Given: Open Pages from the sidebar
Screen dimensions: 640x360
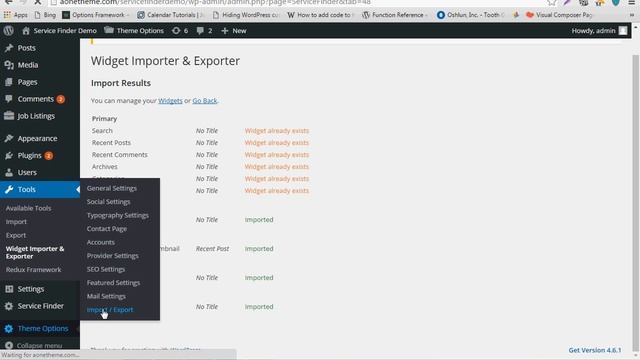Looking at the screenshot, I should 27,82.
